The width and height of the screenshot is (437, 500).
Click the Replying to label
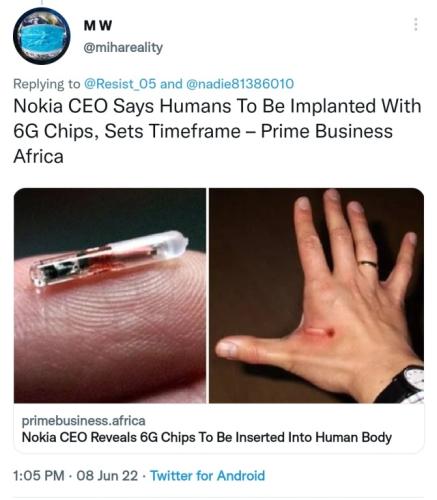pos(47,83)
